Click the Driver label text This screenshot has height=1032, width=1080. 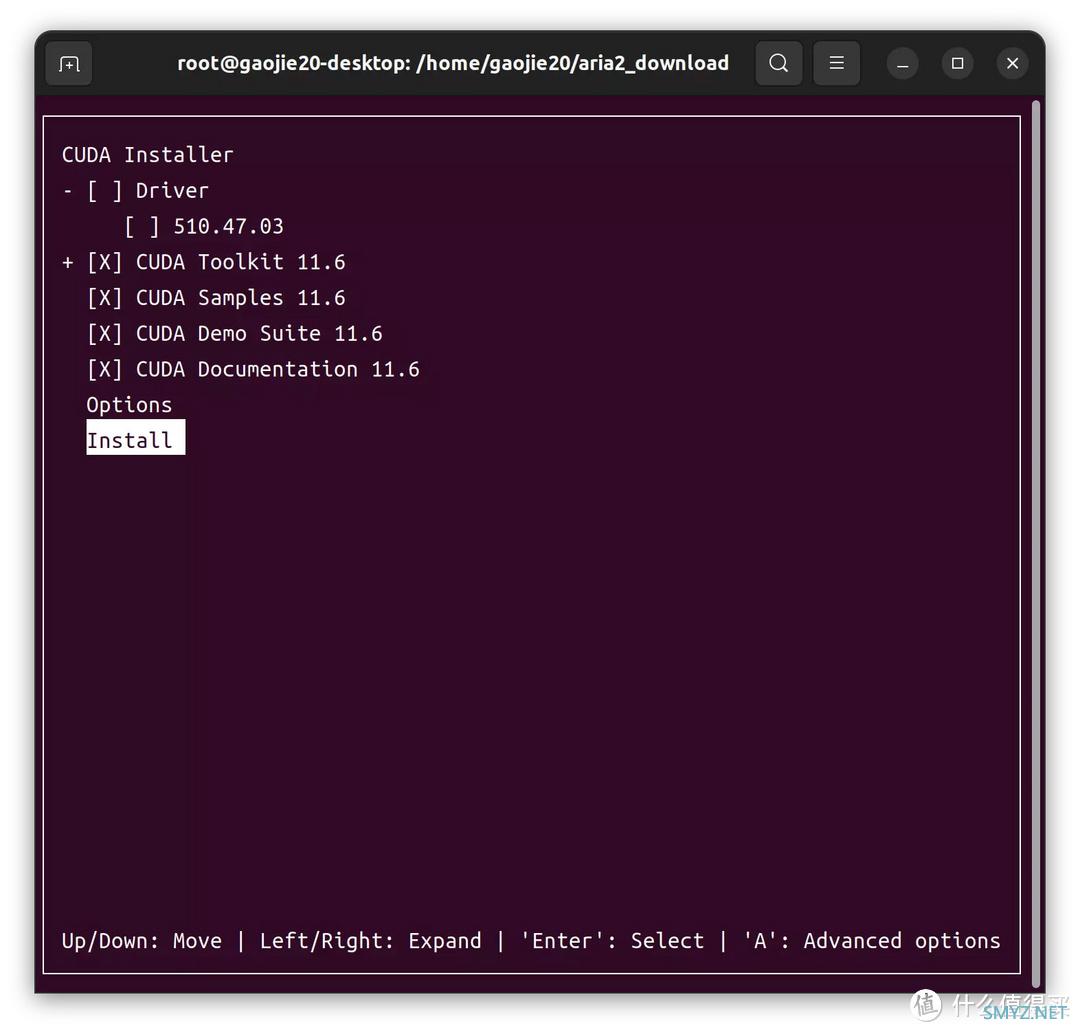tap(172, 191)
